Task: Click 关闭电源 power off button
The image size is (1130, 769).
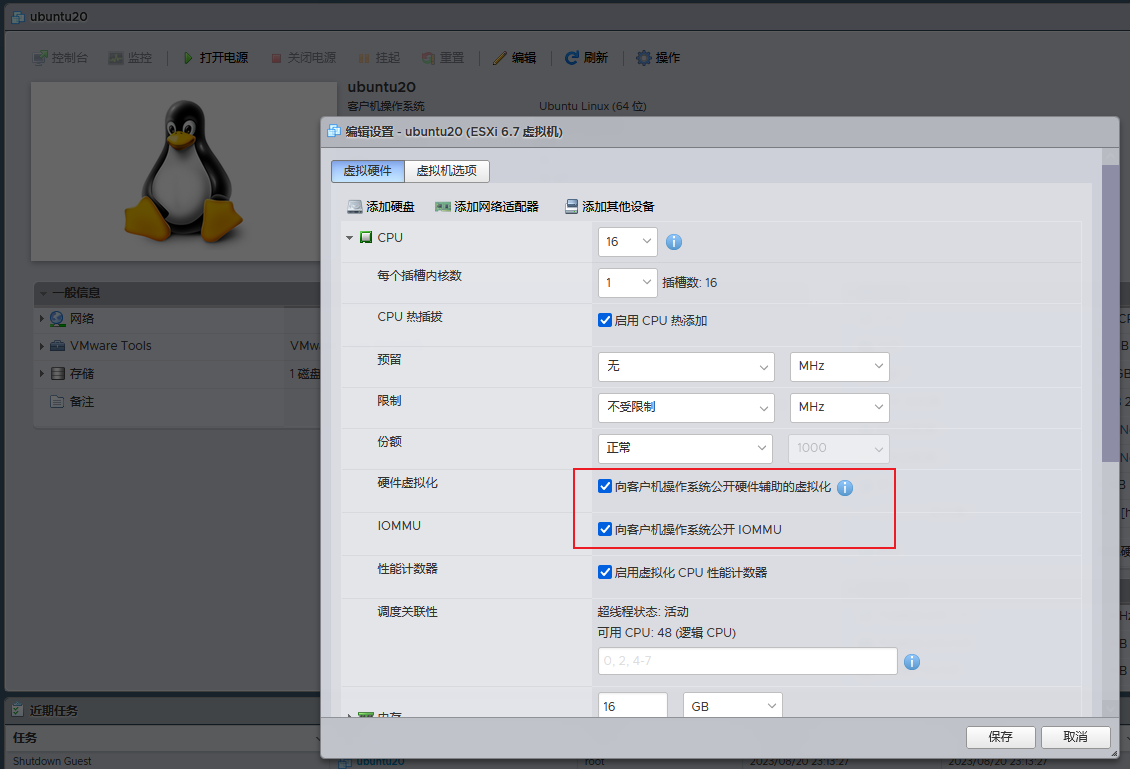Action: tap(303, 58)
